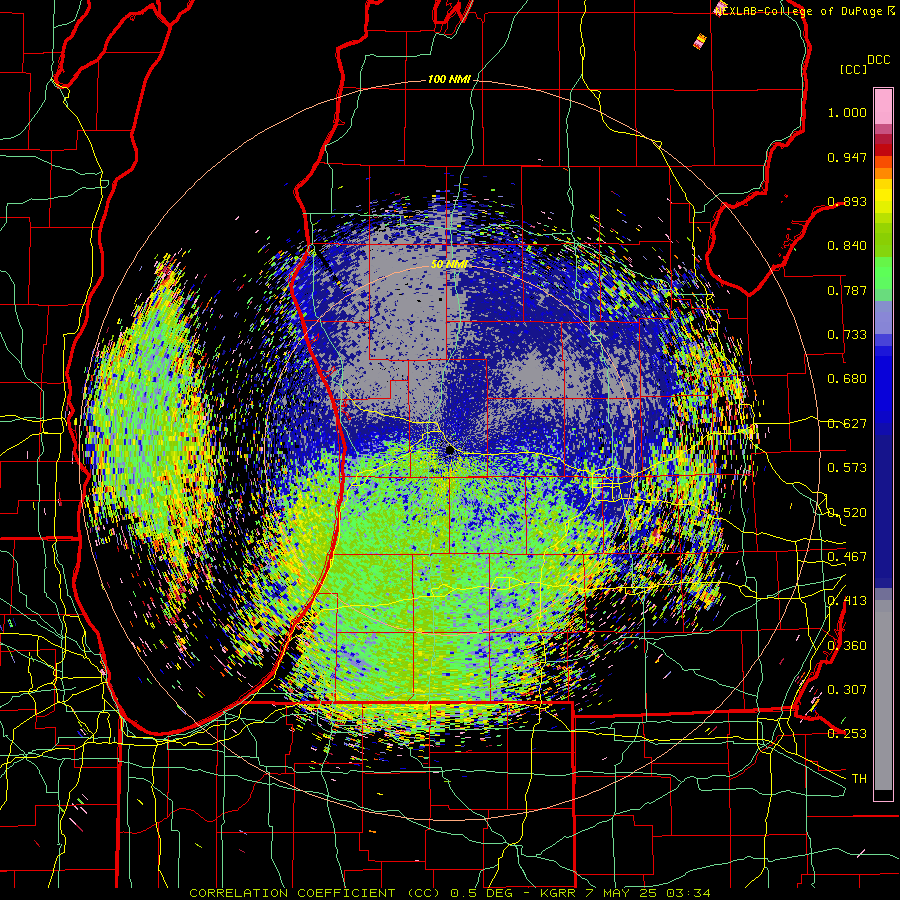Click the 0.413 legend value
The image size is (900, 900).
pyautogui.click(x=847, y=601)
